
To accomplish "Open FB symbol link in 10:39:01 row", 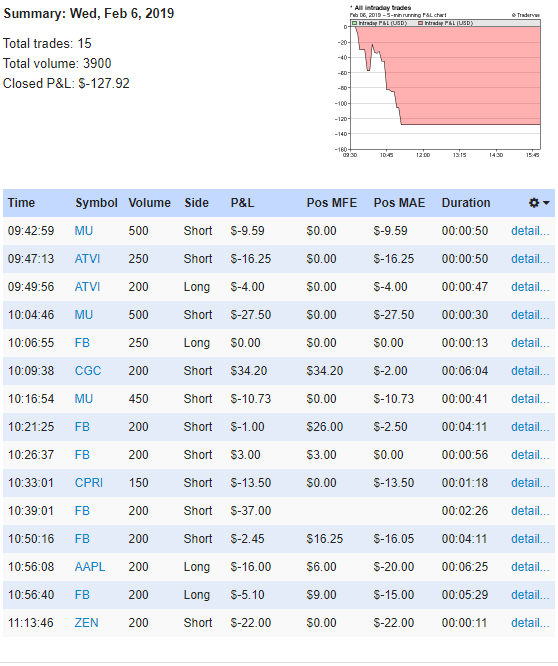I will click(x=82, y=511).
